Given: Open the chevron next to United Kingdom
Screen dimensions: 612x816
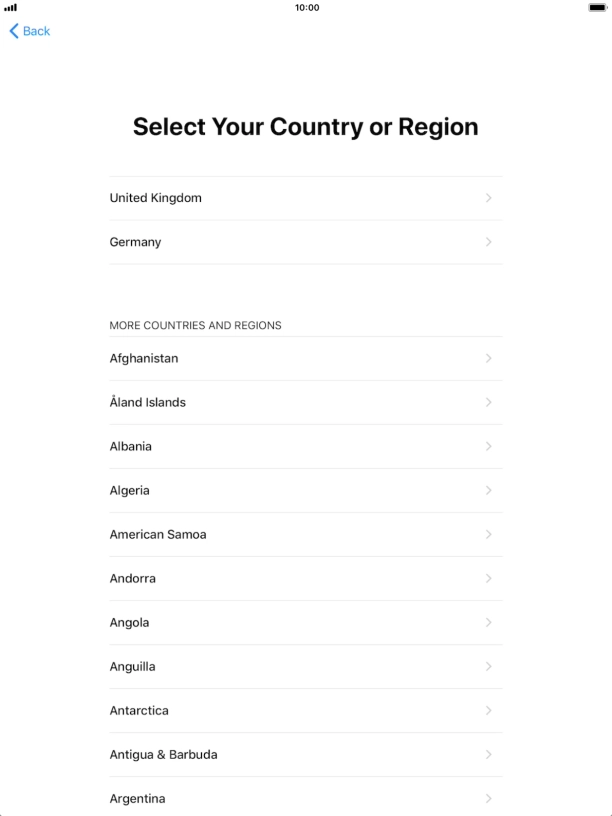Looking at the screenshot, I should tap(488, 198).
